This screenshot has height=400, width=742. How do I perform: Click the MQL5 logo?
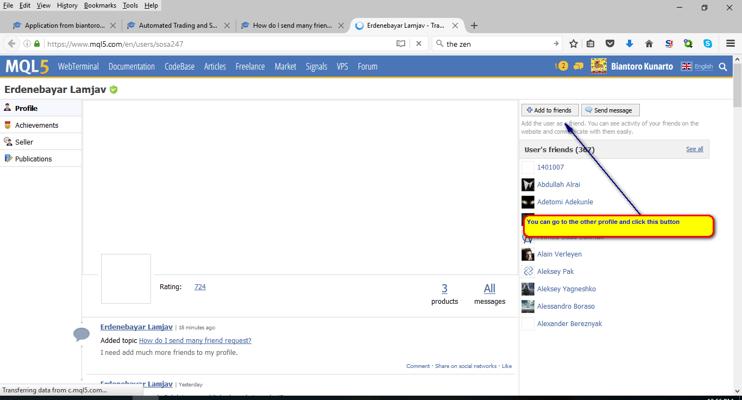(27, 67)
